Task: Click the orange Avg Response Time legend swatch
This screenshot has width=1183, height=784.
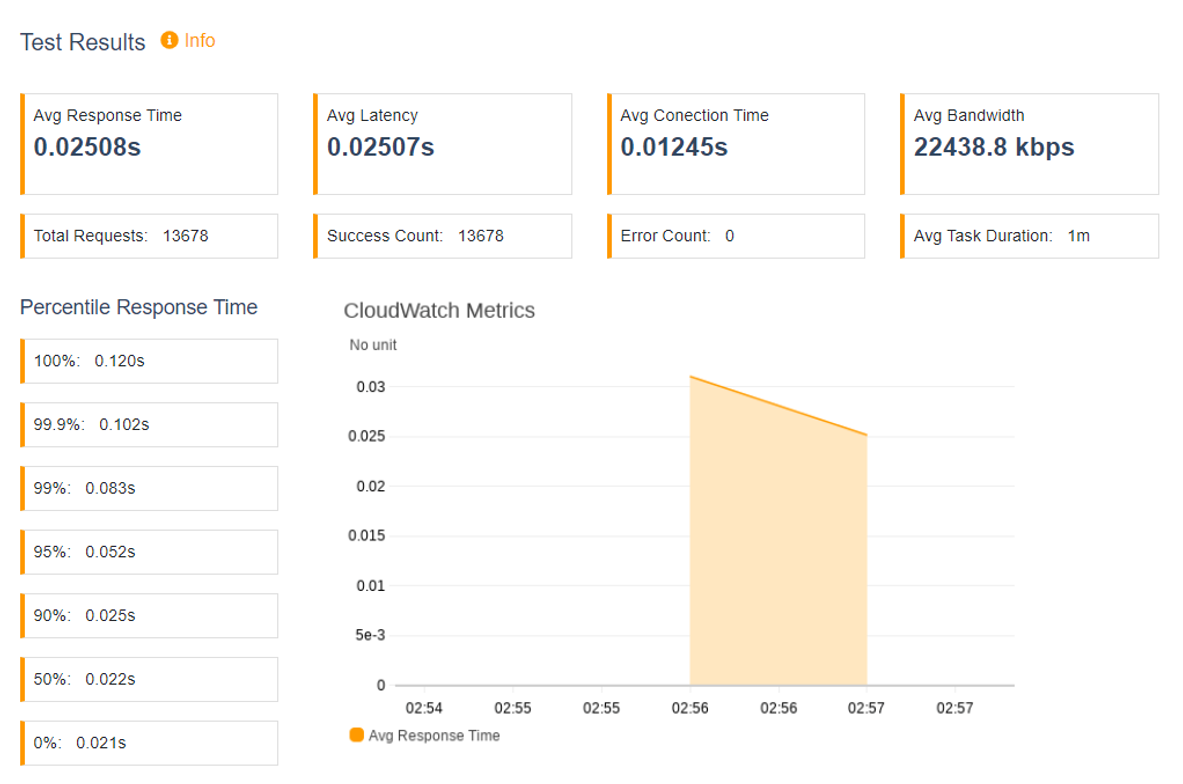Action: [357, 735]
